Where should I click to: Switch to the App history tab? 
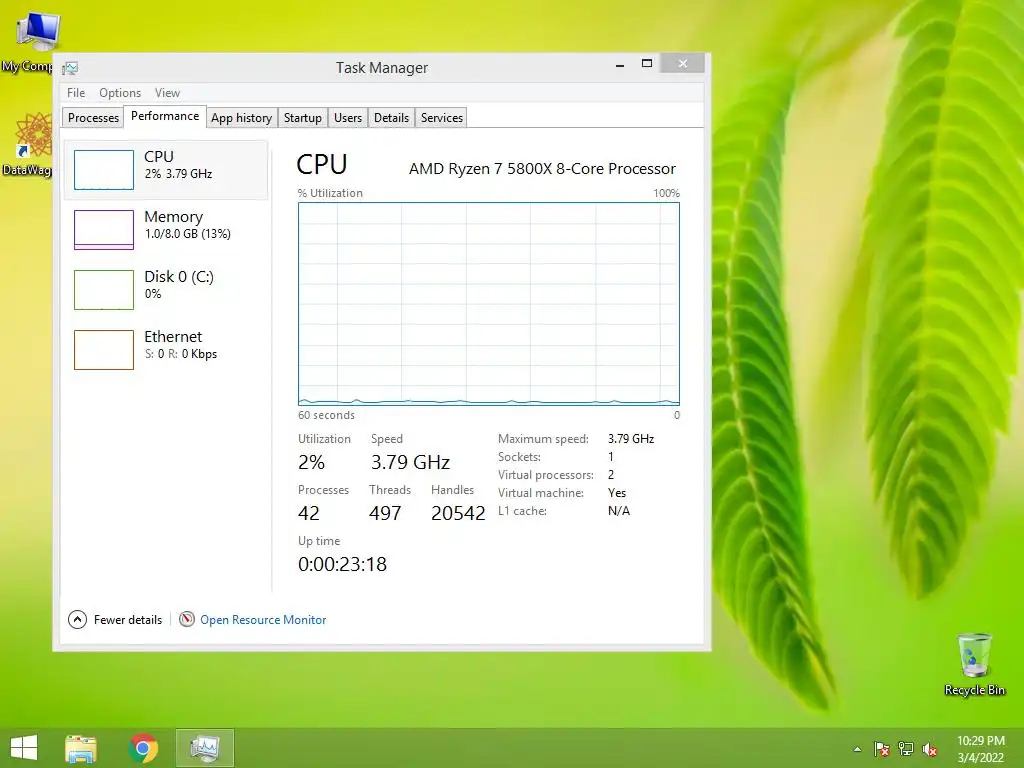click(x=241, y=118)
